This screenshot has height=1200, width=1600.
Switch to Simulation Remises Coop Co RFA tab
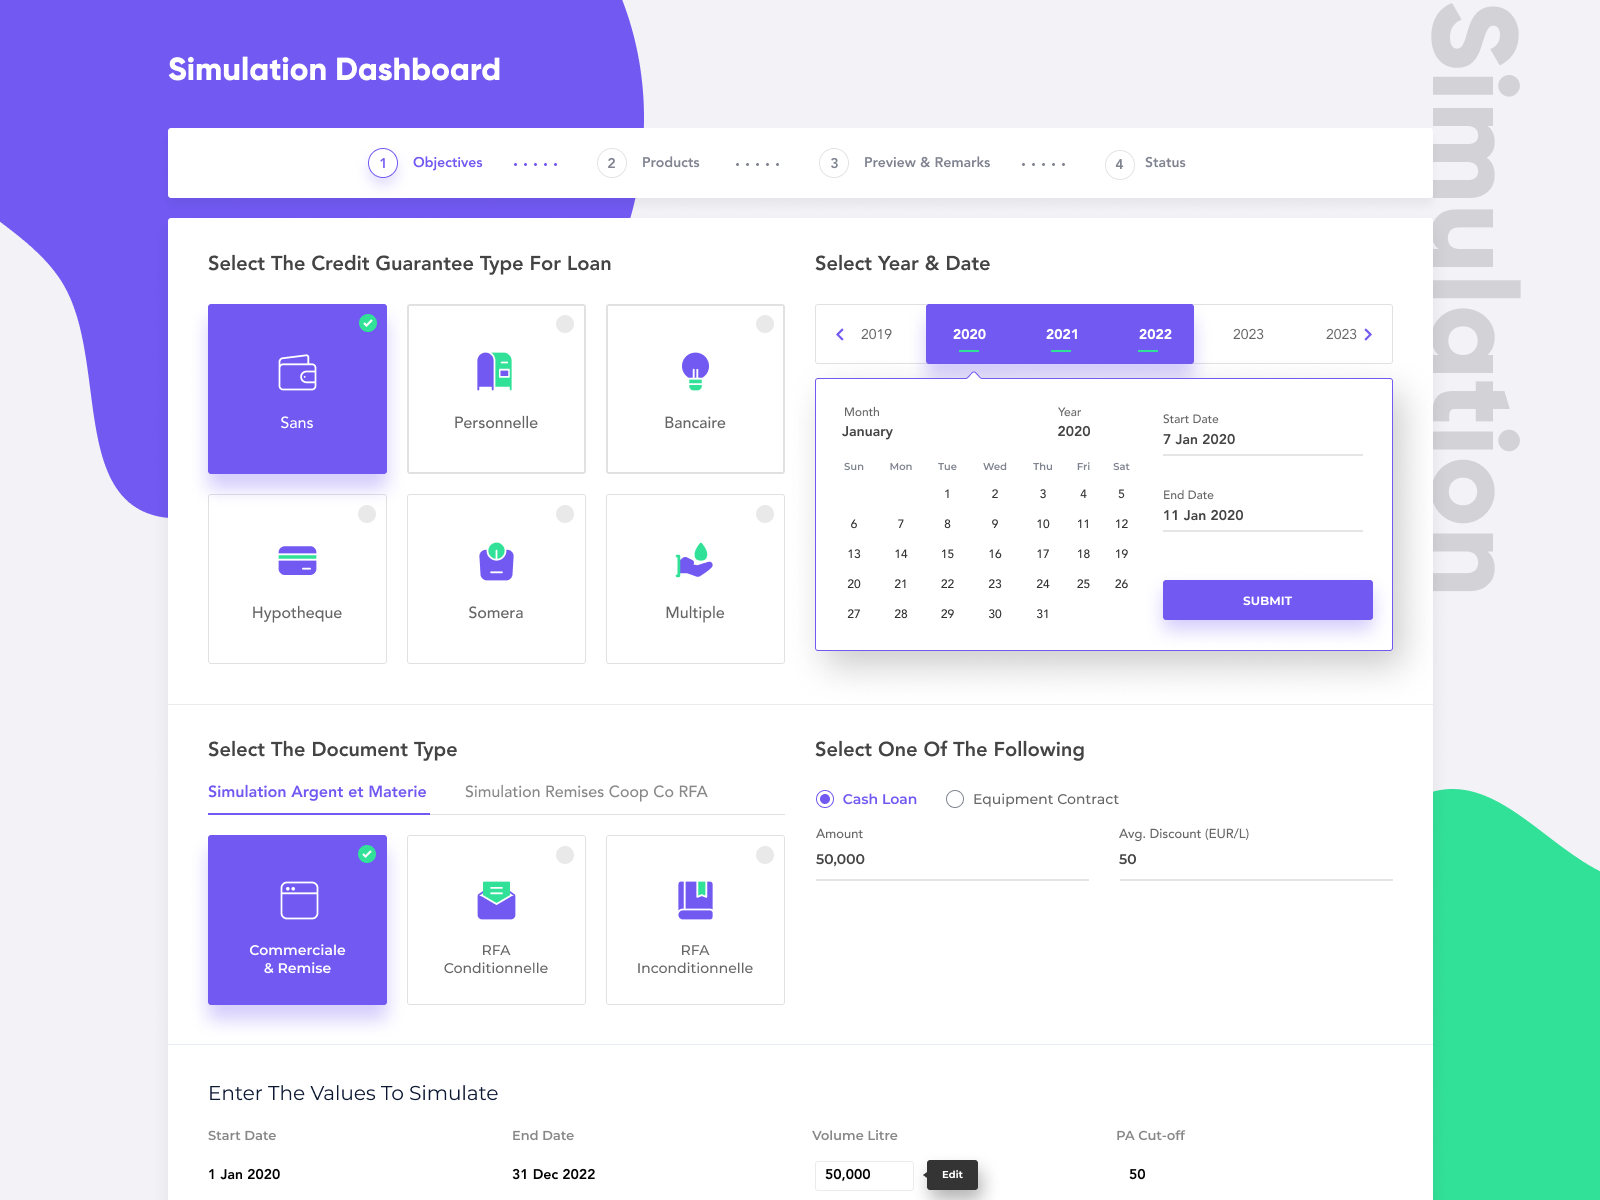point(585,791)
